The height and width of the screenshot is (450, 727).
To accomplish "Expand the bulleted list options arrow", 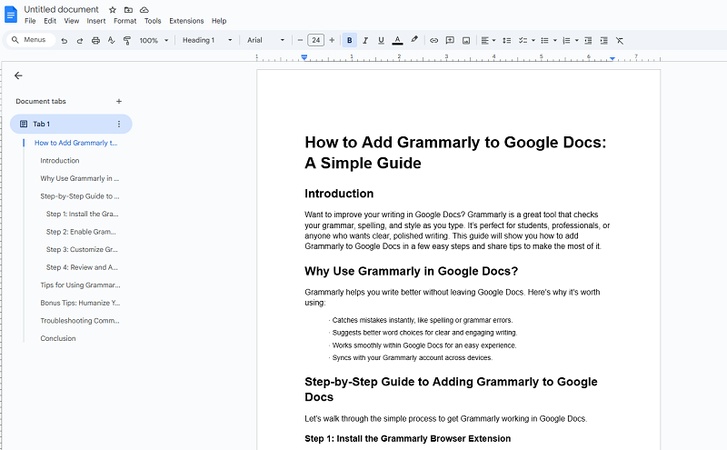I will (555, 41).
